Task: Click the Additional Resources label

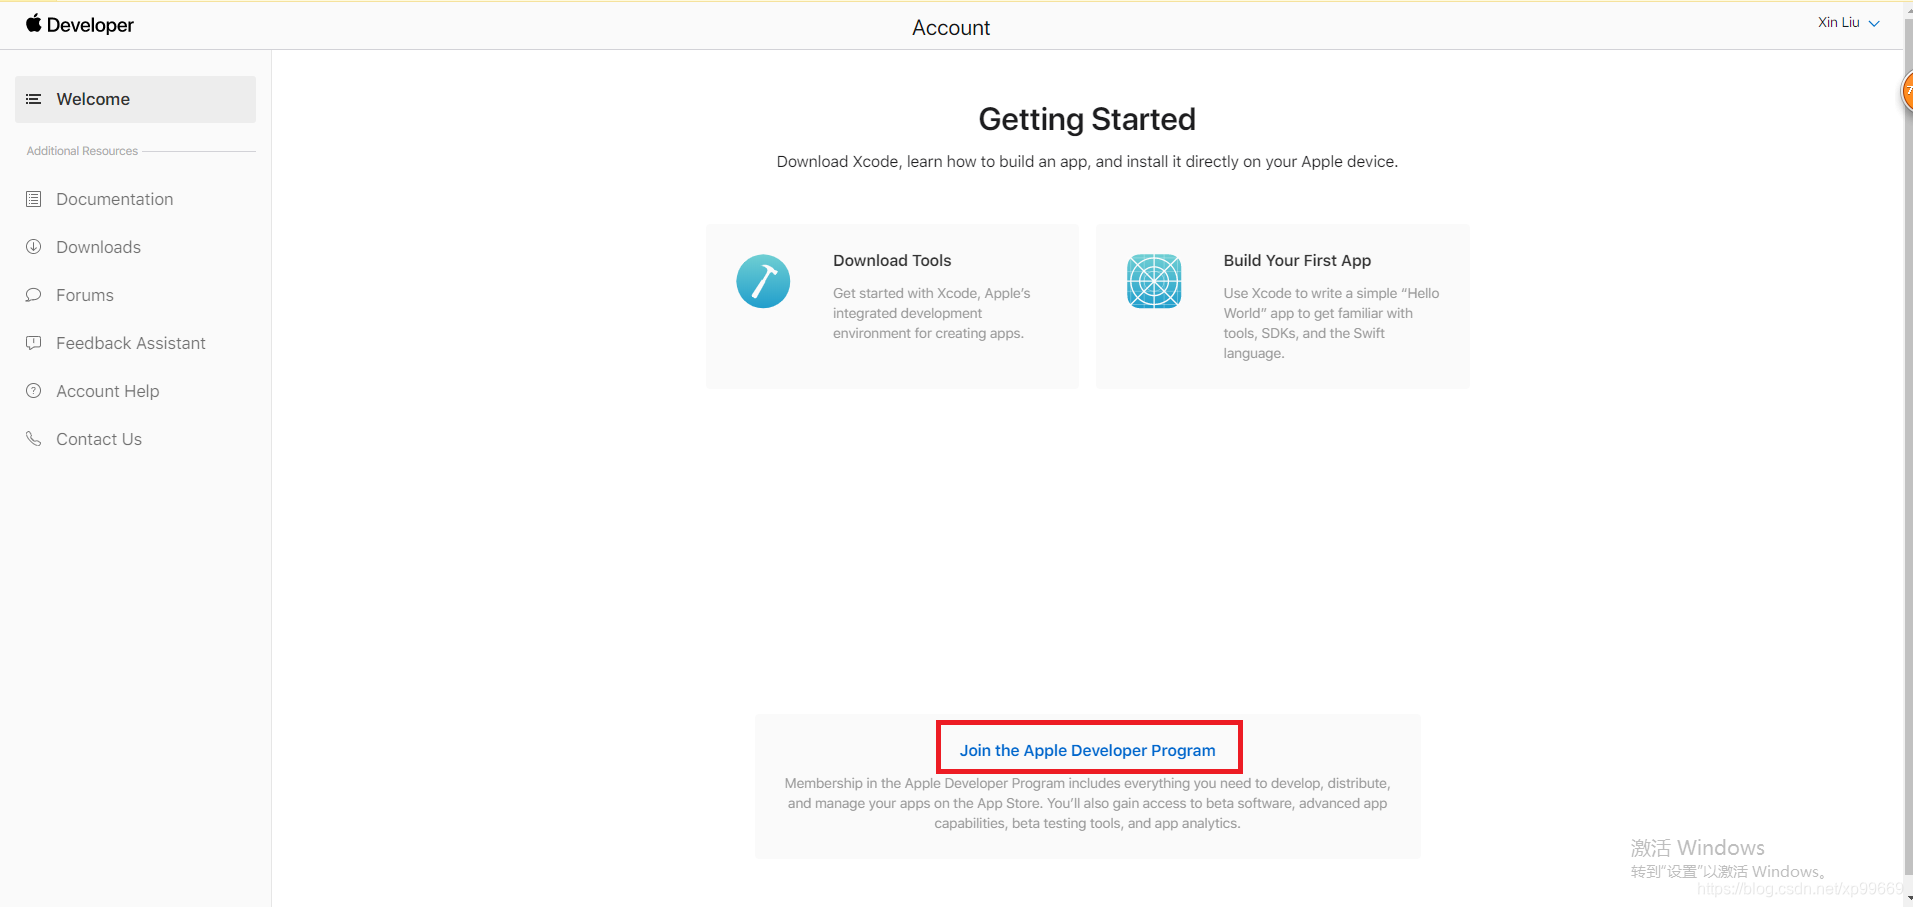Action: (x=82, y=151)
